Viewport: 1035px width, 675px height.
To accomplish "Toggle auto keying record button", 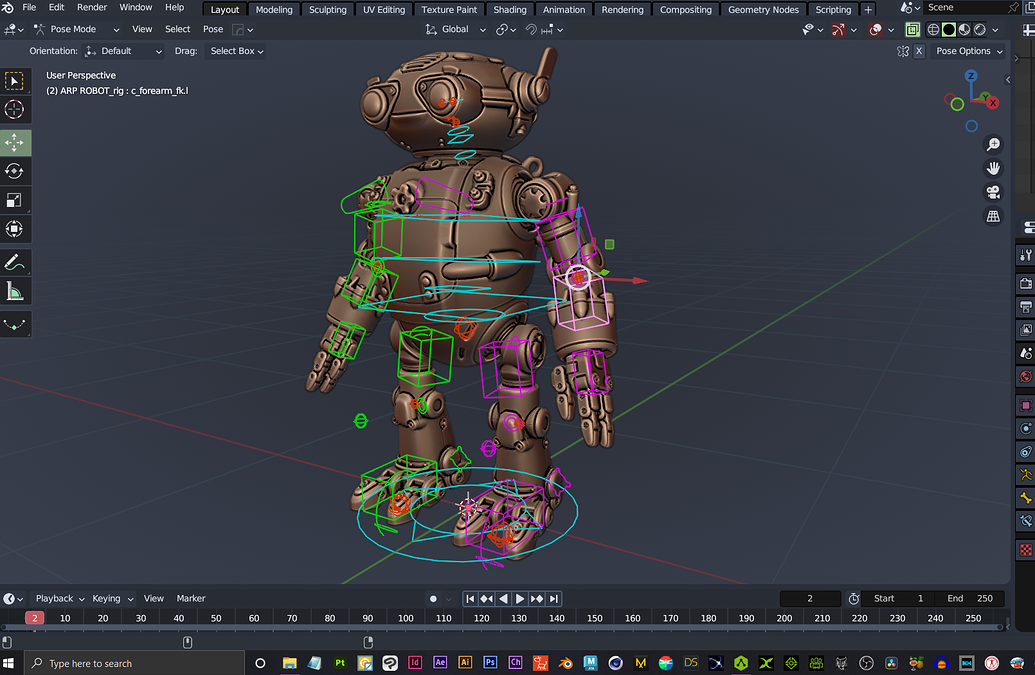I will pos(433,599).
